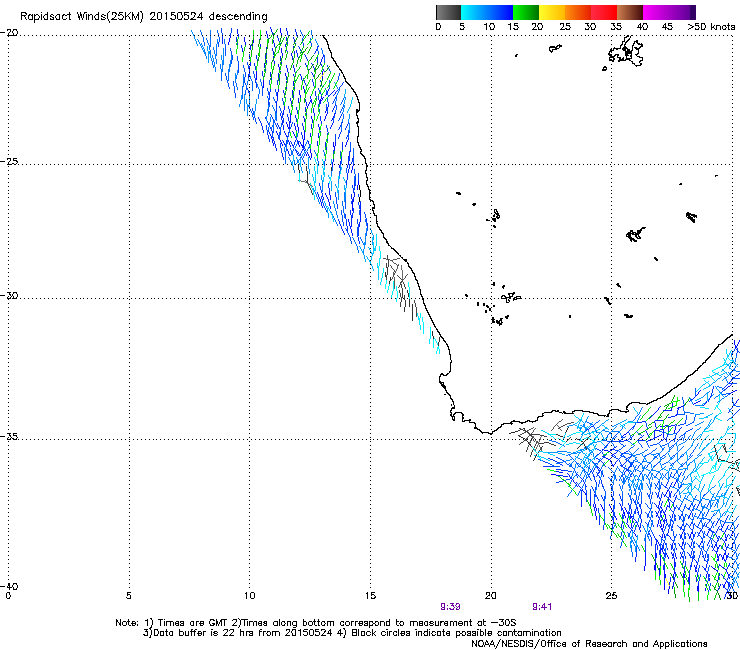Click the longitude axis label '5' at bottom

[x=128, y=596]
